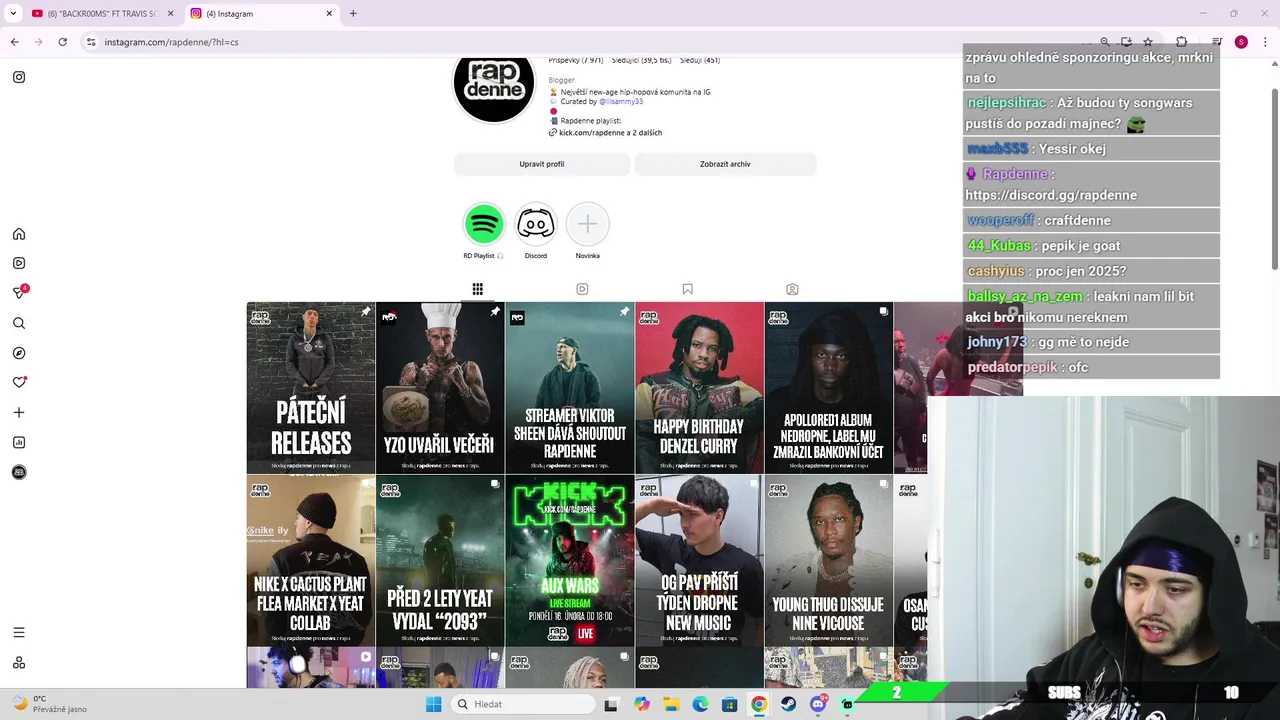Image resolution: width=1280 pixels, height=720 pixels.
Task: Switch to the Tagged photos tab
Action: 792,289
